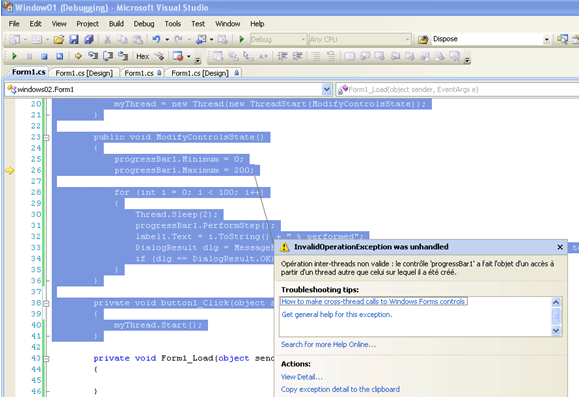Click the Open File folder icon
This screenshot has height=397, width=581.
pos(59,39)
